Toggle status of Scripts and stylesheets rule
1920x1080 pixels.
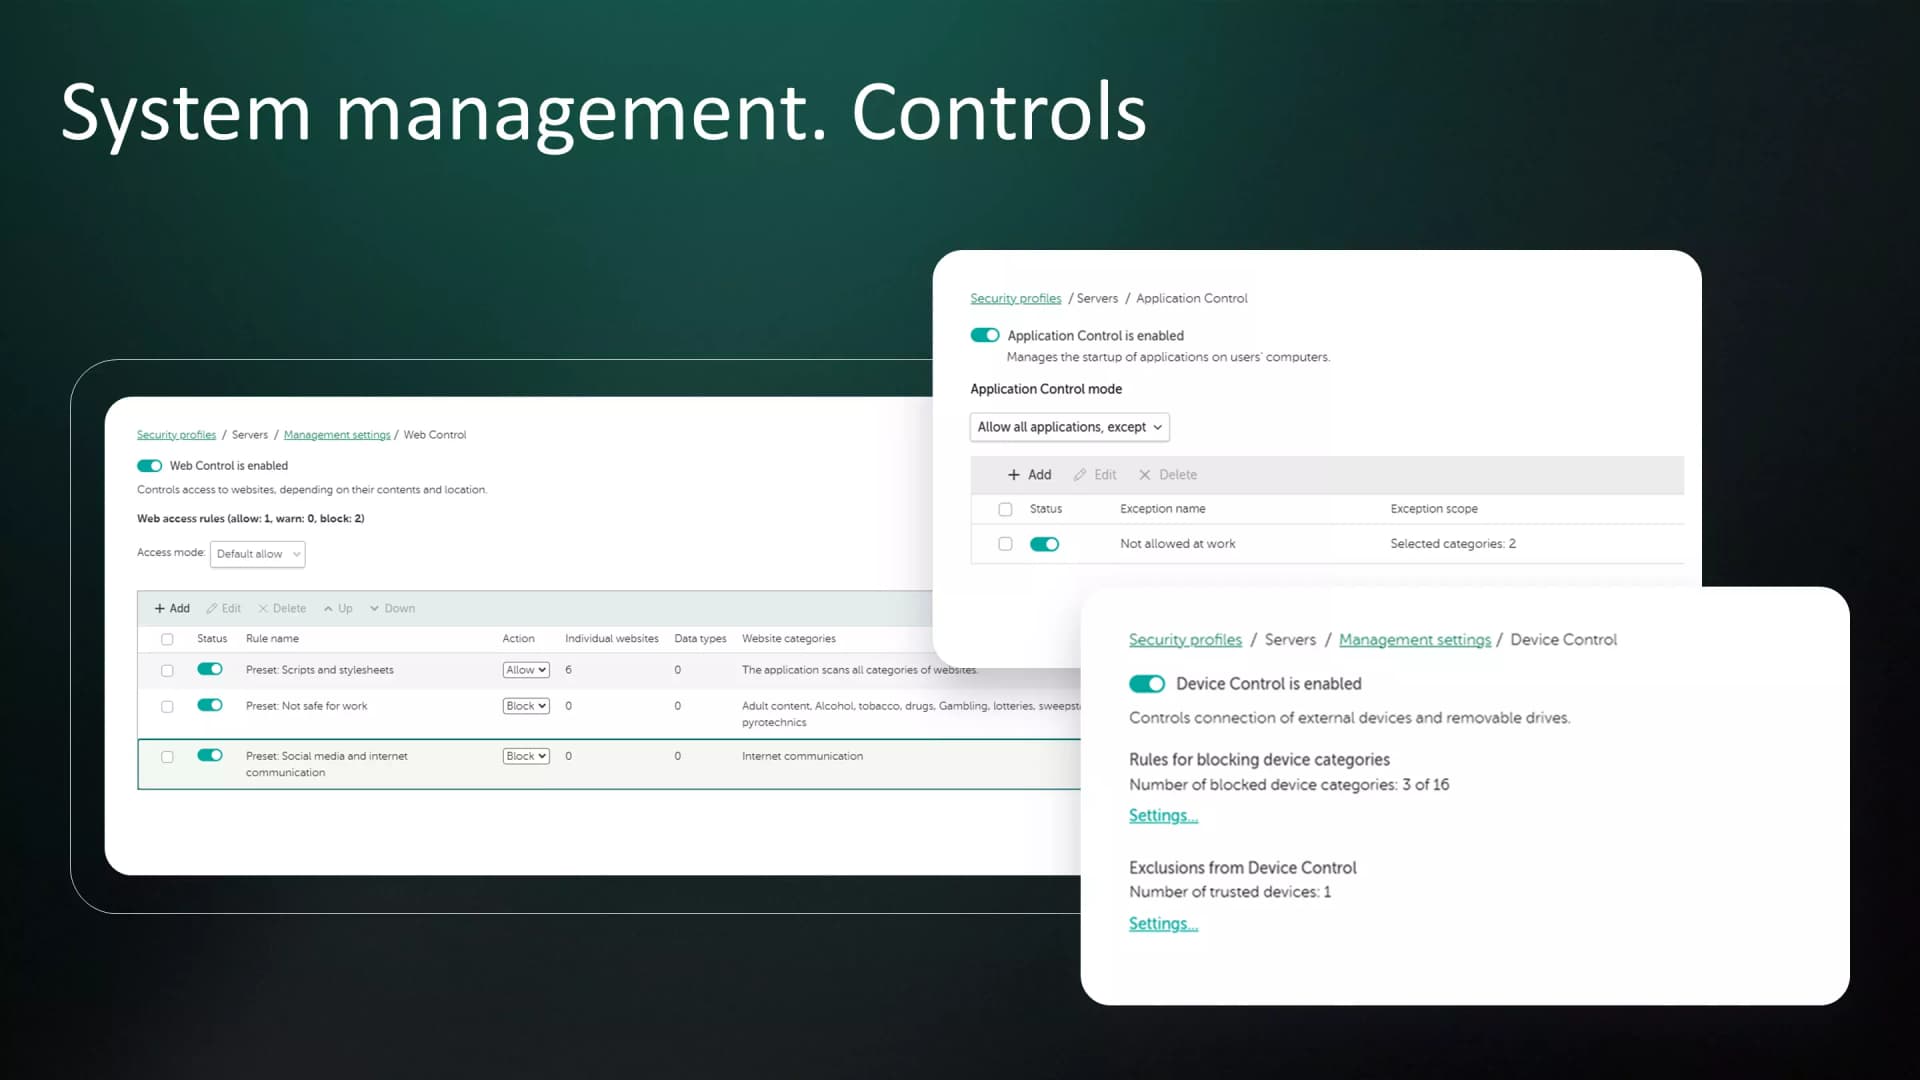(210, 669)
